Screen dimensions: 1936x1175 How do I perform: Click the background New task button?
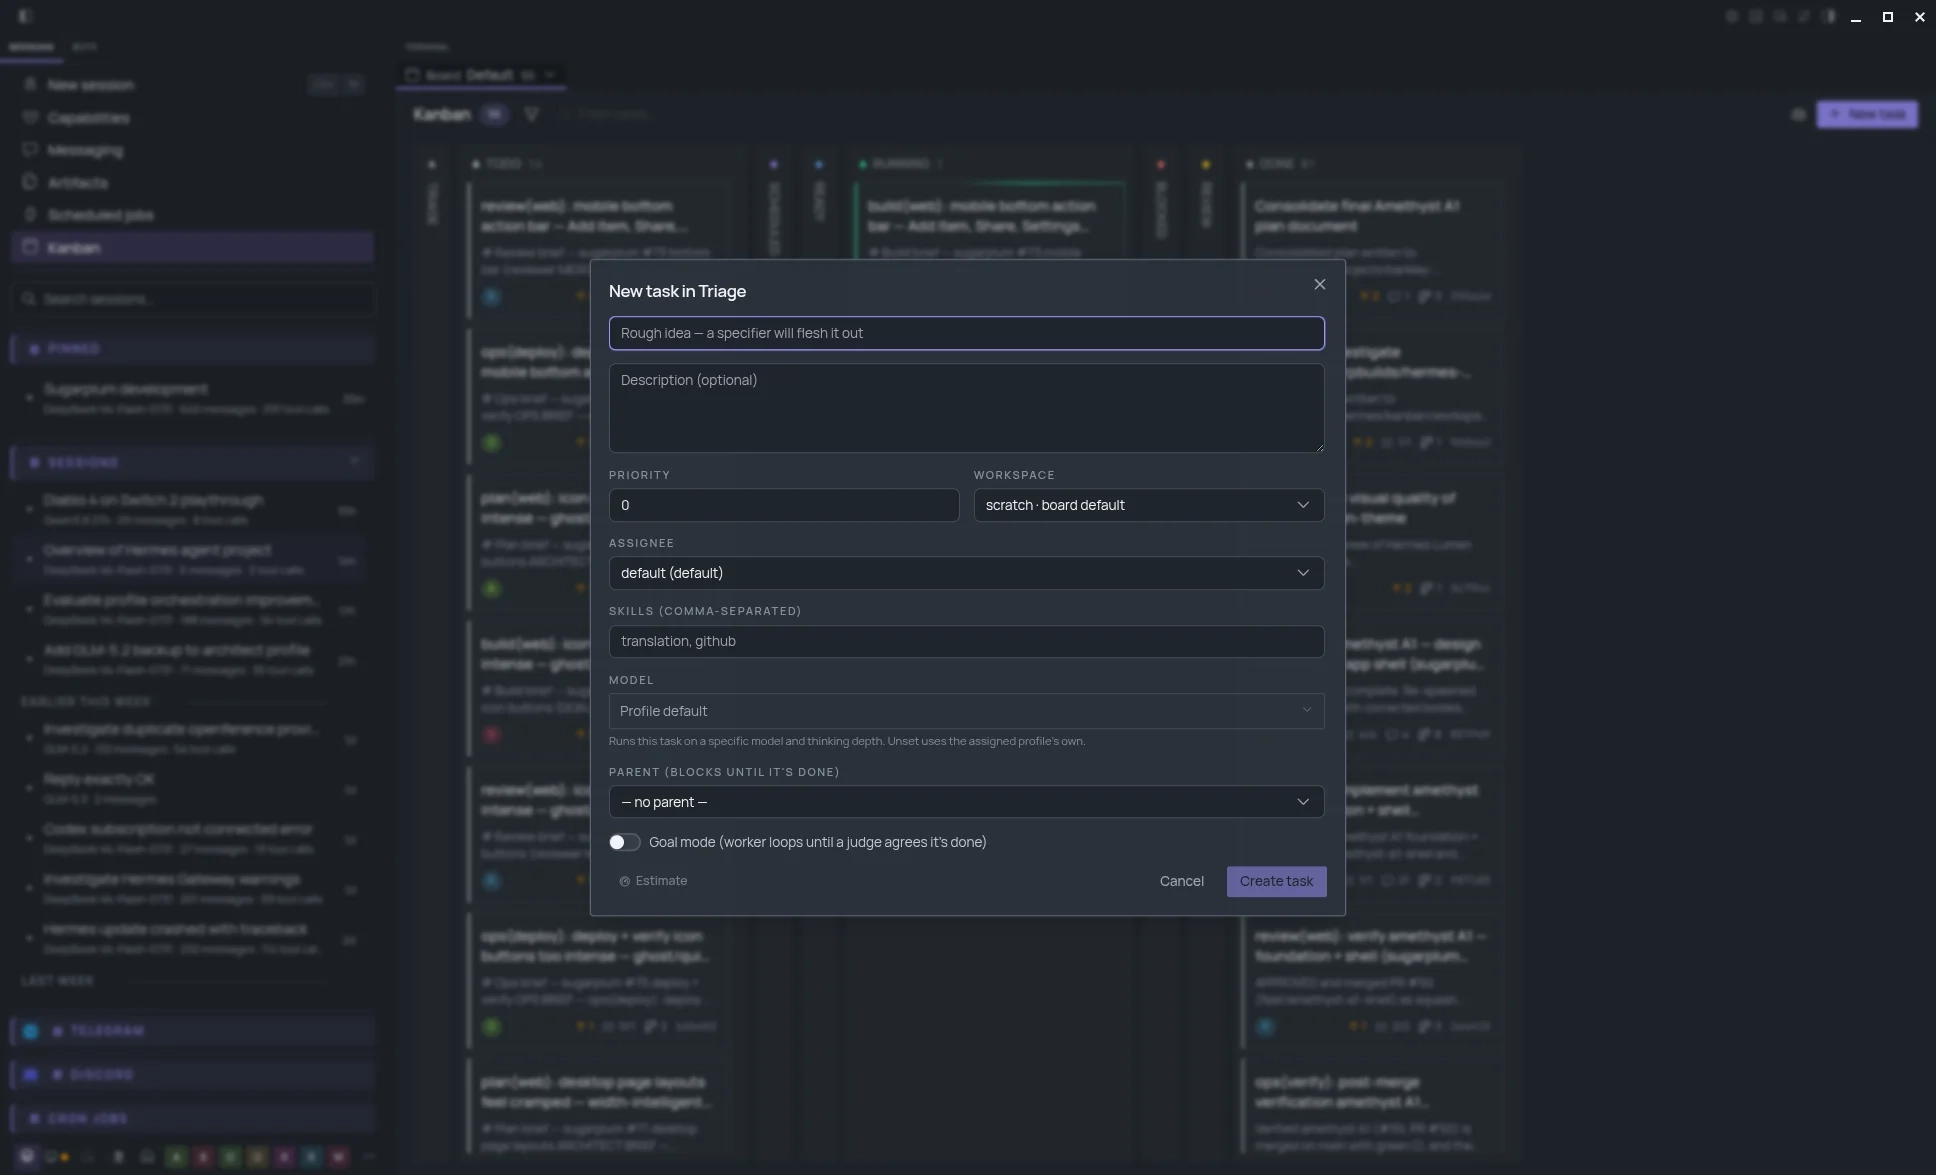click(x=1867, y=114)
